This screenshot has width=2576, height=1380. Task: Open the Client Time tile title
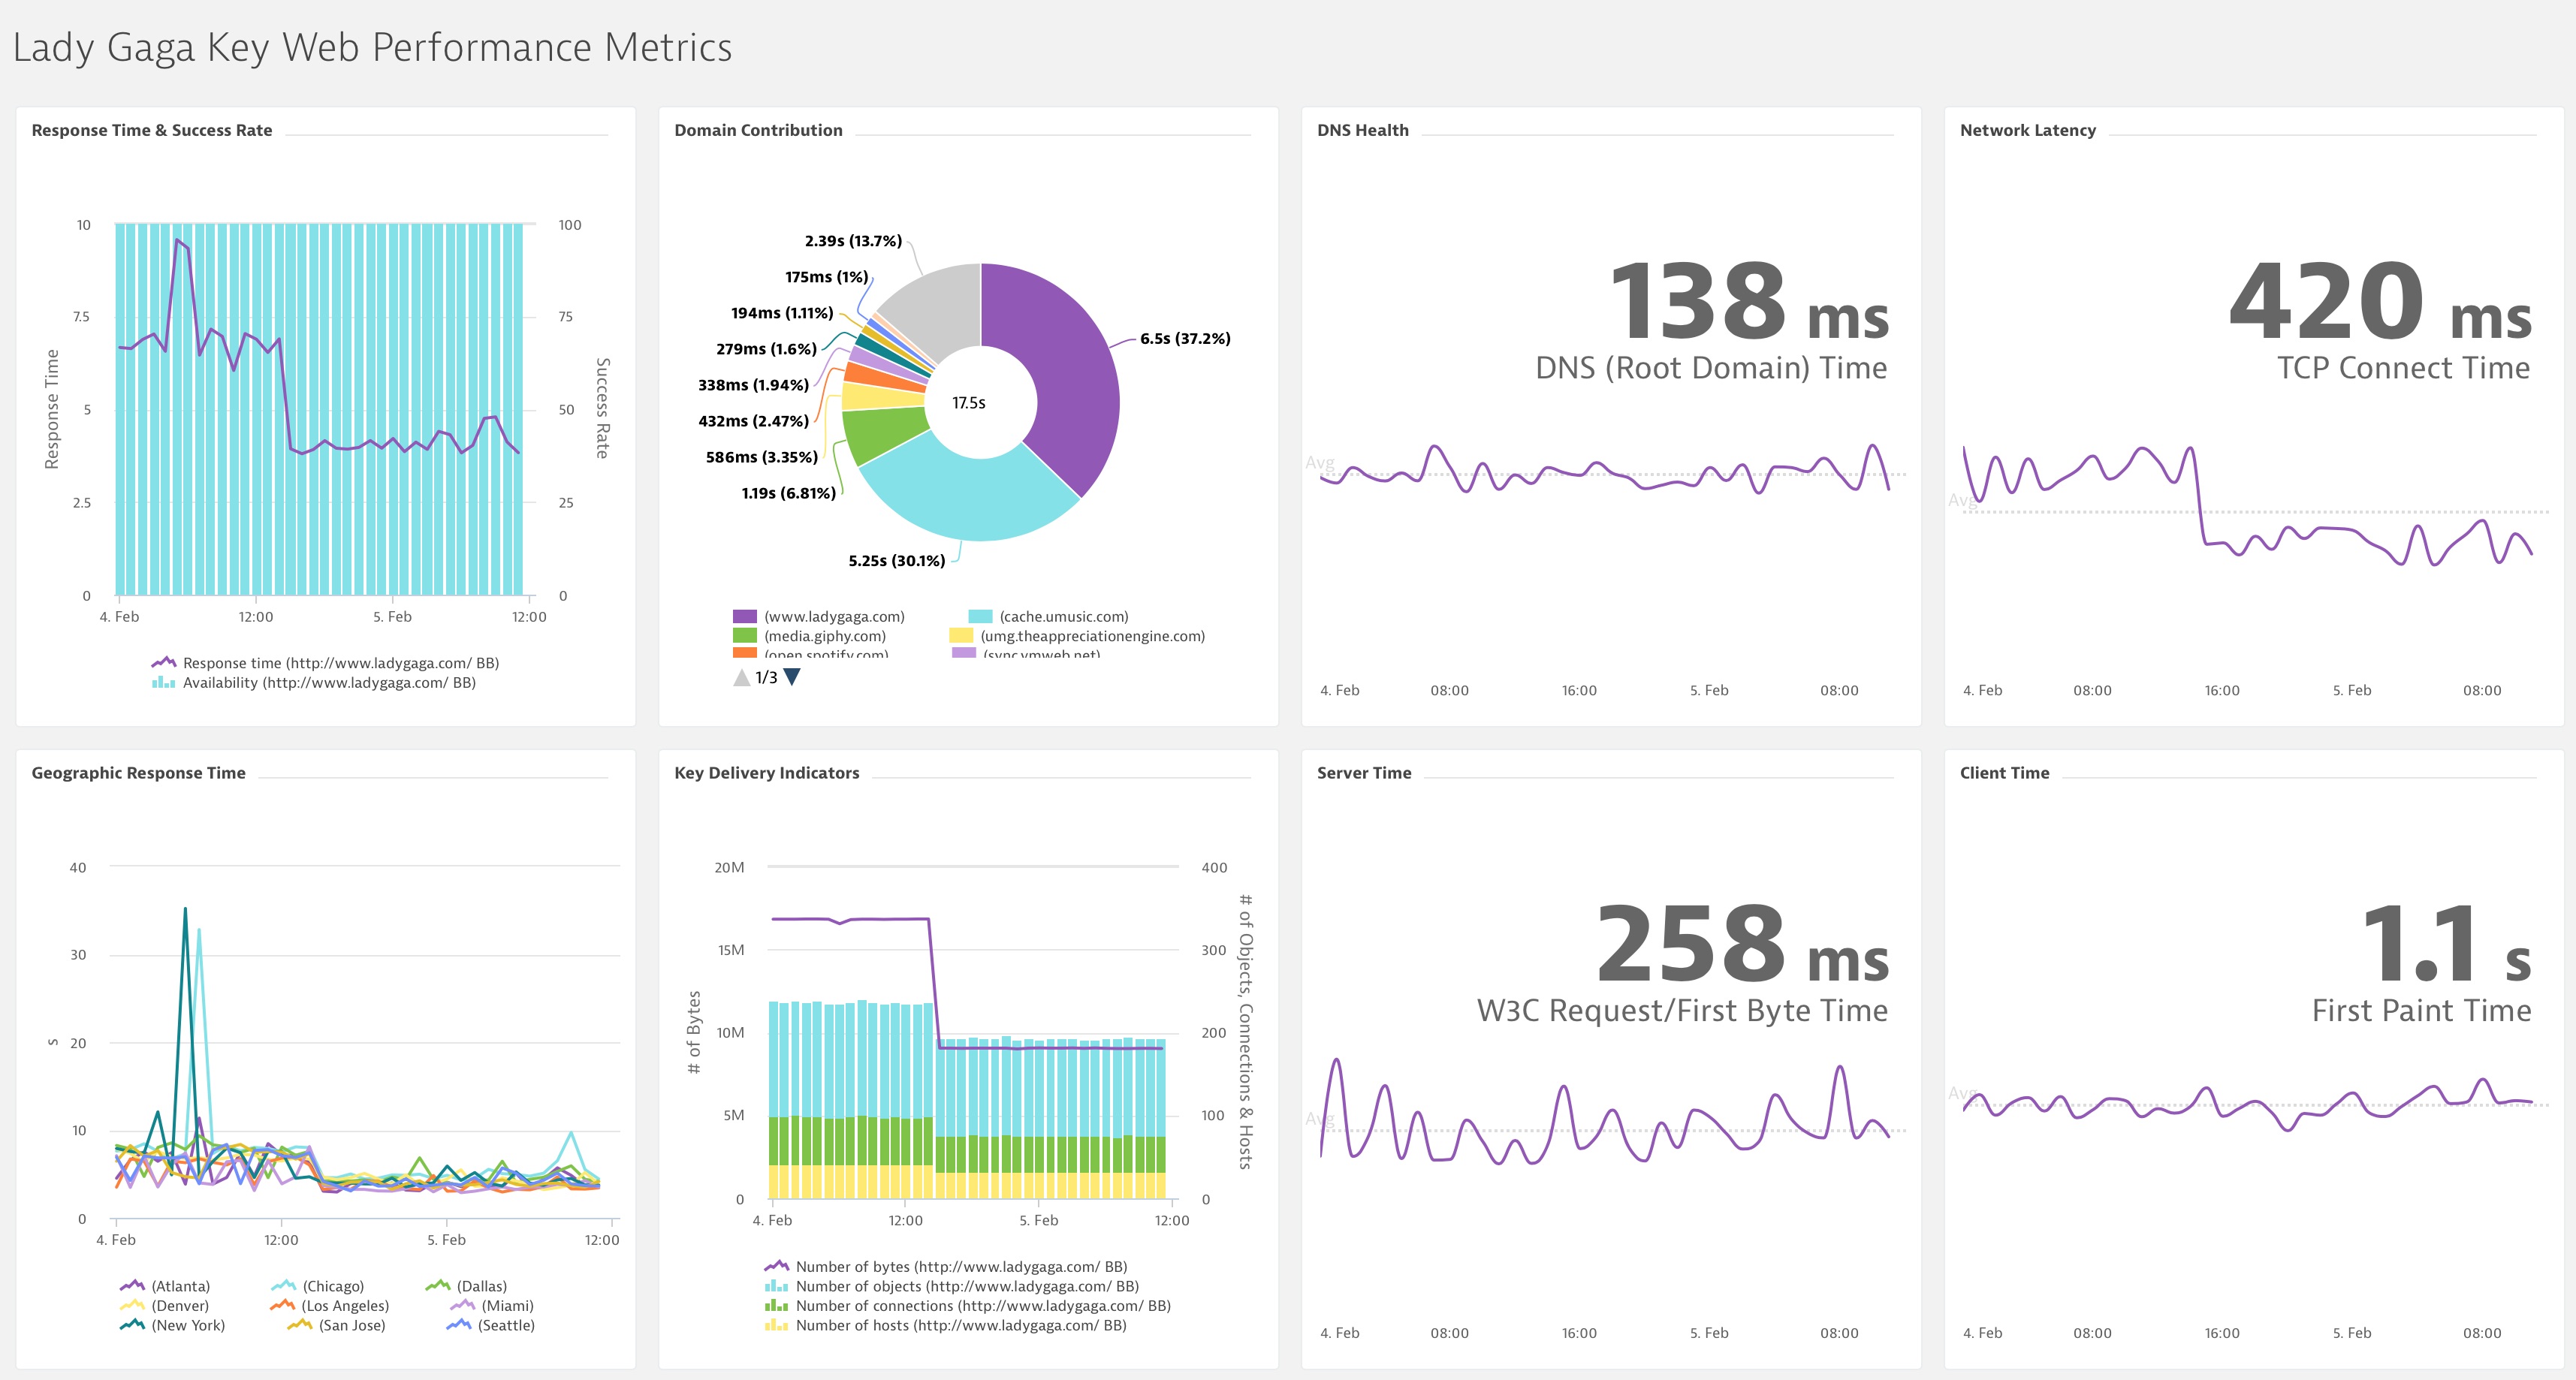2005,773
